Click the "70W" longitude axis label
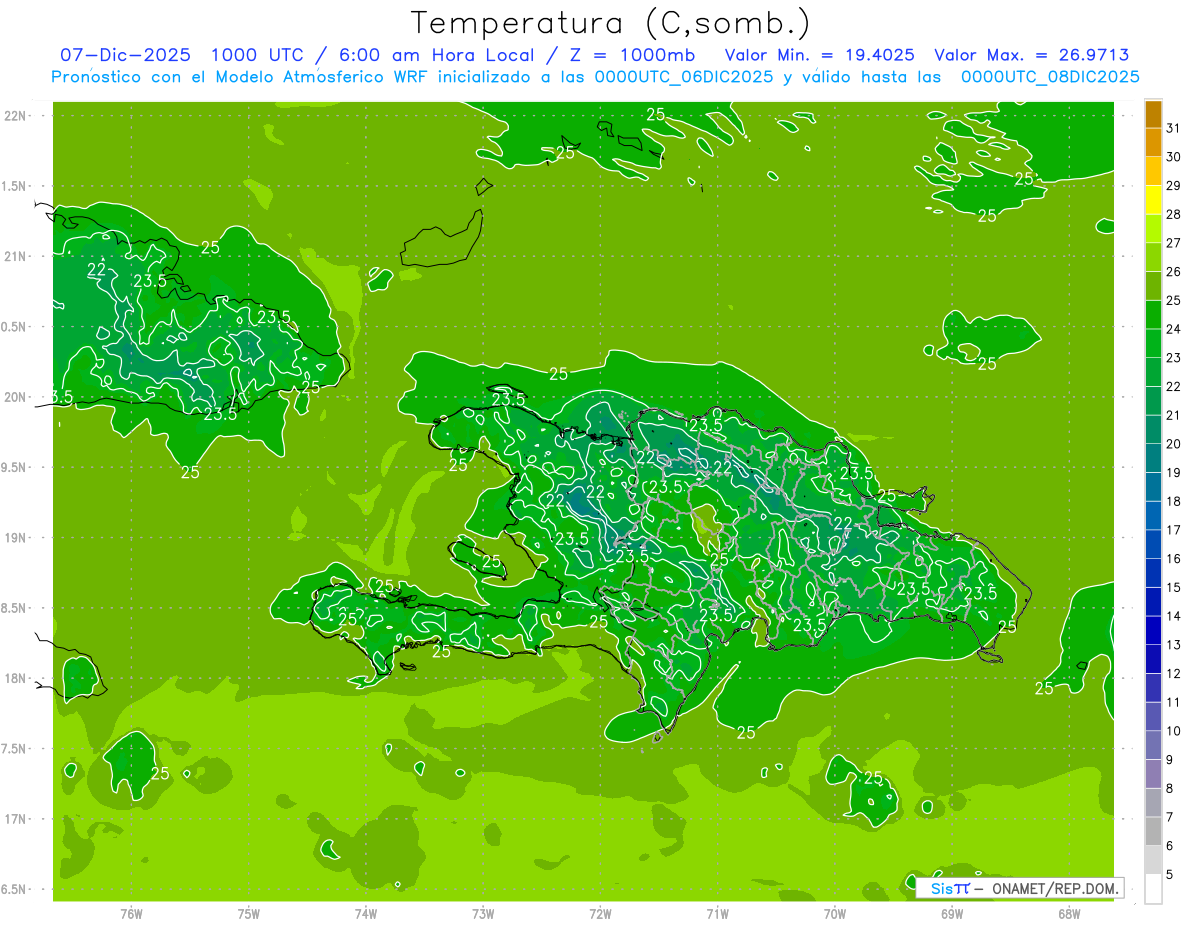Image resolution: width=1200 pixels, height=927 pixels. pos(835,914)
